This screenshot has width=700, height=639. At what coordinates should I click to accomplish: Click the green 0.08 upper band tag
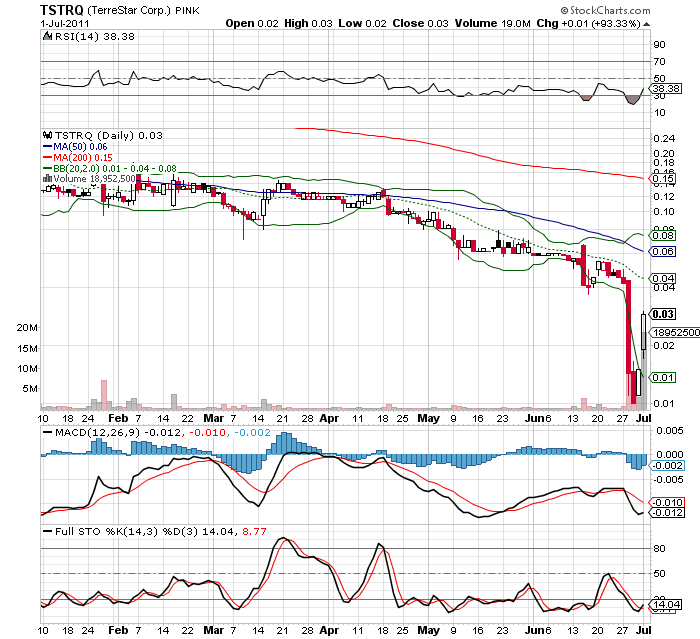point(662,235)
